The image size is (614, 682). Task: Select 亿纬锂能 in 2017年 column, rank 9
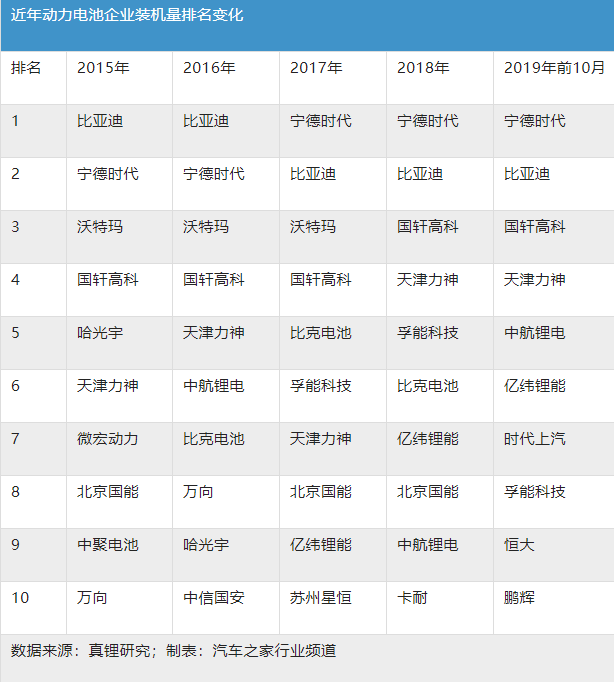pyautogui.click(x=321, y=545)
